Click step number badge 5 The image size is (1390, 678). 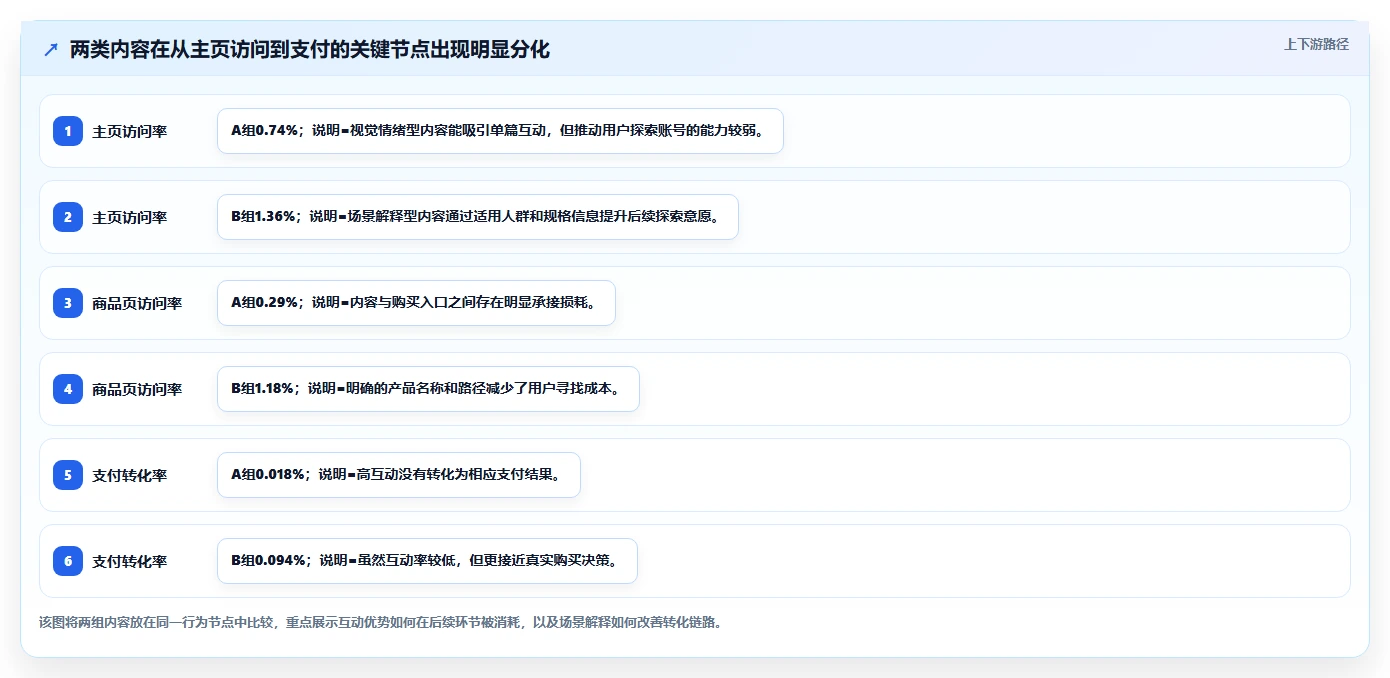[x=68, y=475]
